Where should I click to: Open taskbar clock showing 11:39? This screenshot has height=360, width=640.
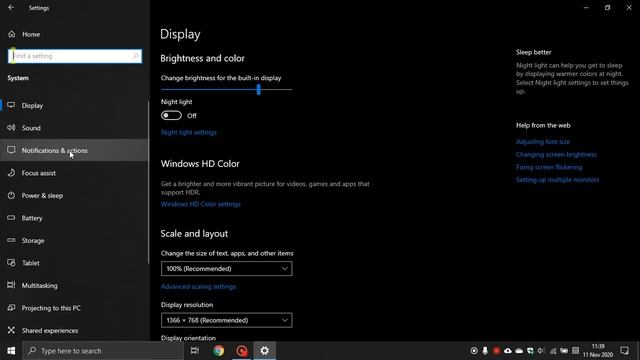coord(598,351)
